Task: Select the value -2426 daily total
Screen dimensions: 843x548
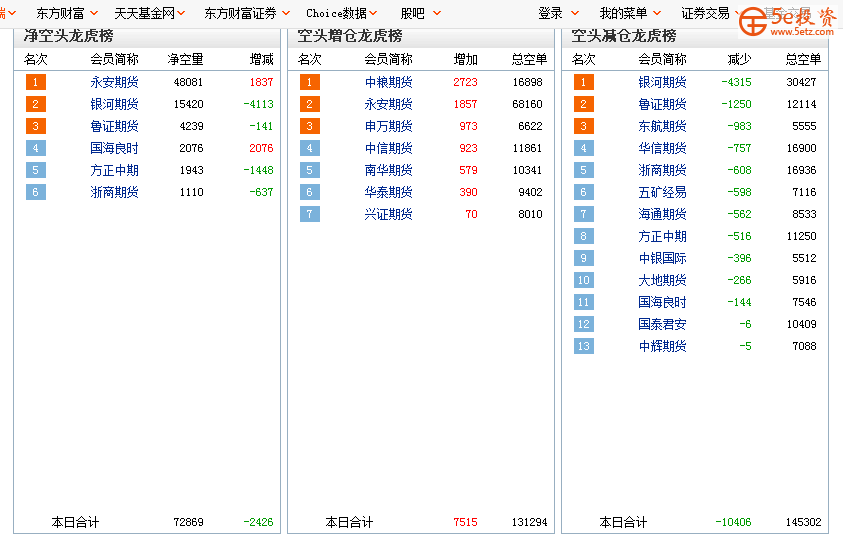Action: click(258, 522)
